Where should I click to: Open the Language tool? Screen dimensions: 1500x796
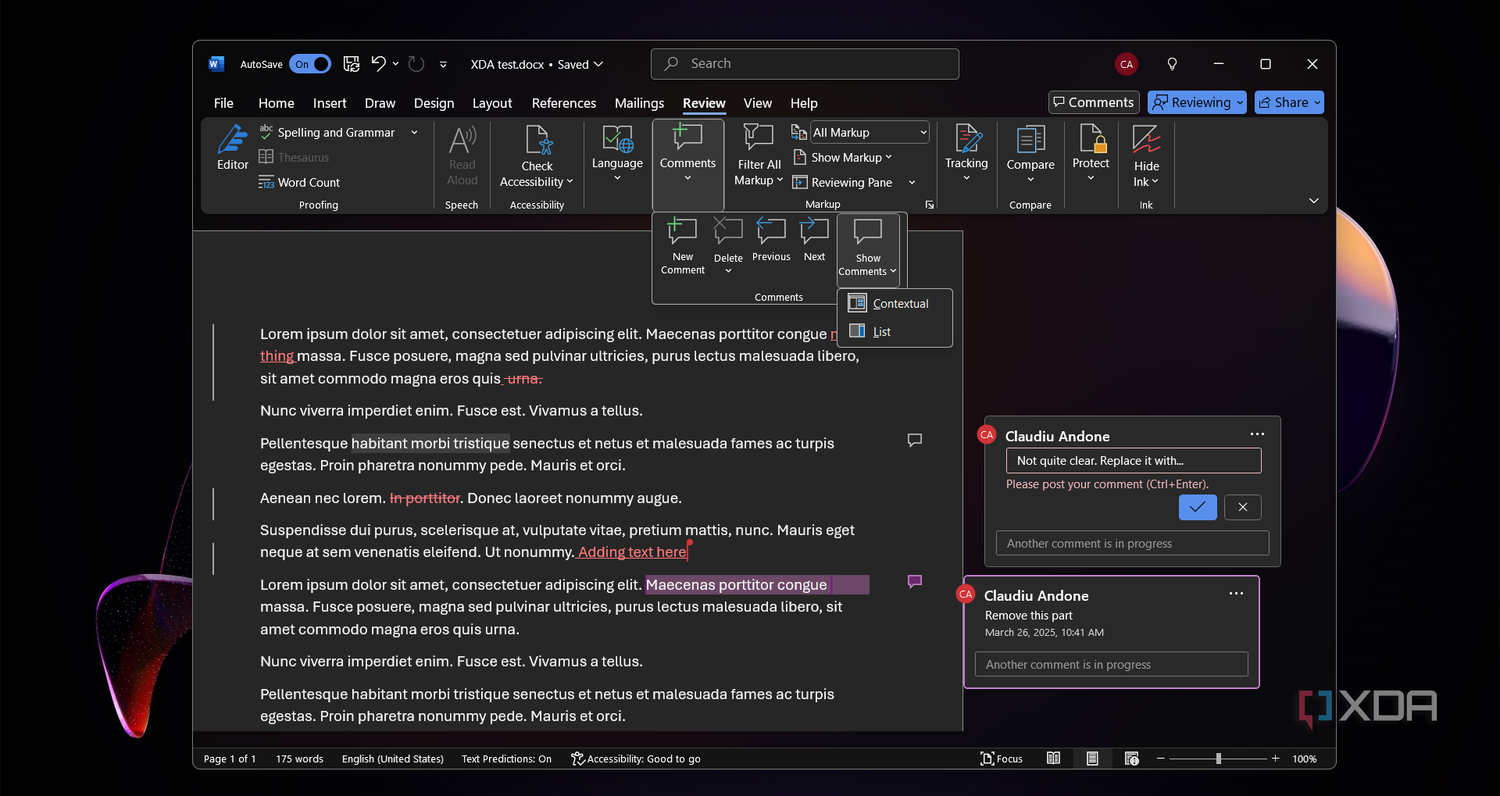click(617, 154)
